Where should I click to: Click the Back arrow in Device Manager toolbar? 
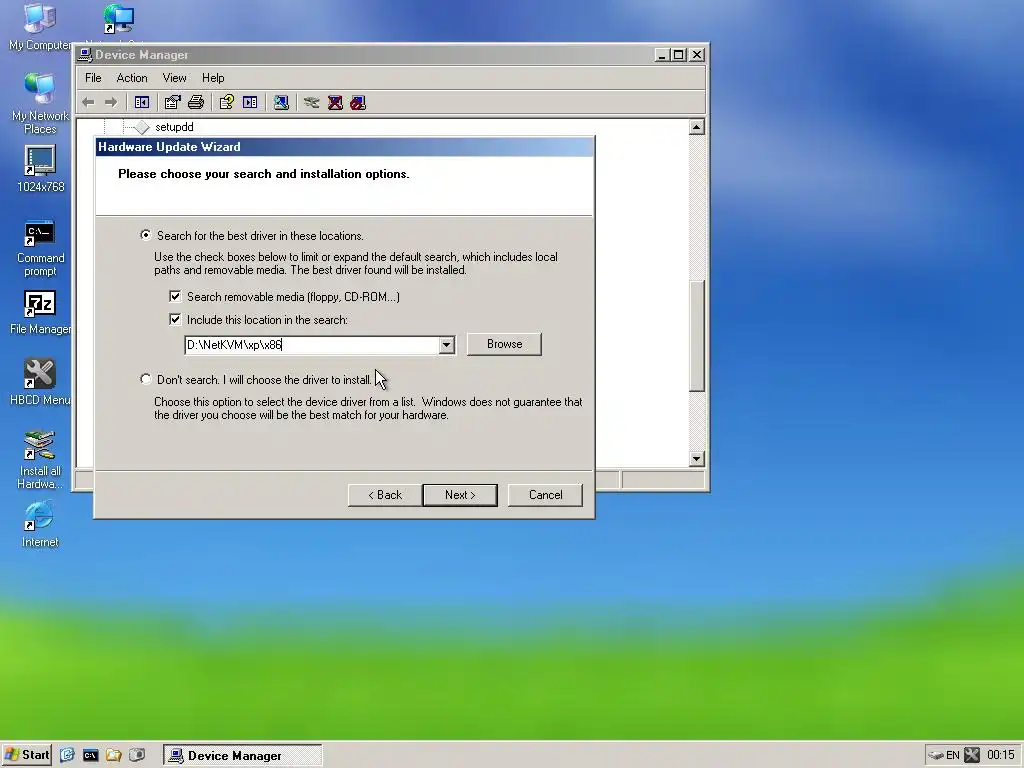(88, 103)
